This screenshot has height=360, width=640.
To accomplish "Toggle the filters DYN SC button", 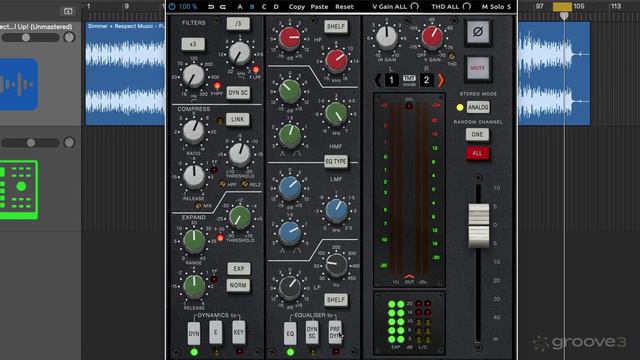I will point(238,93).
